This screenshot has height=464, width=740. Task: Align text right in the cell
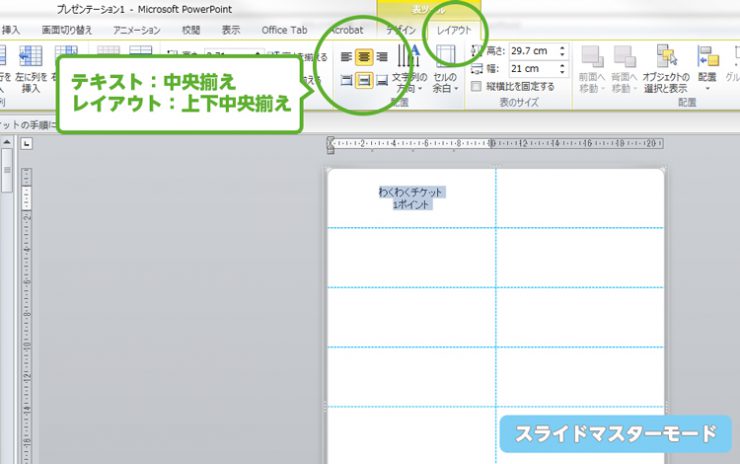tap(382, 57)
